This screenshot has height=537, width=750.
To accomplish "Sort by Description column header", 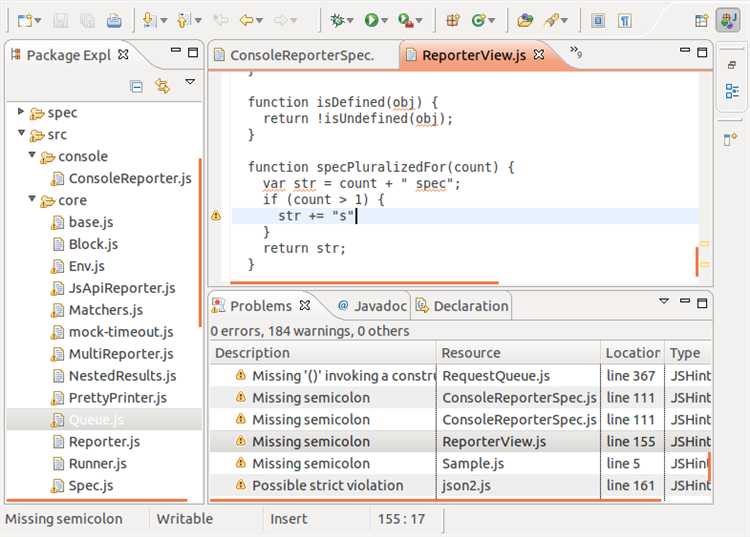I will pyautogui.click(x=323, y=353).
